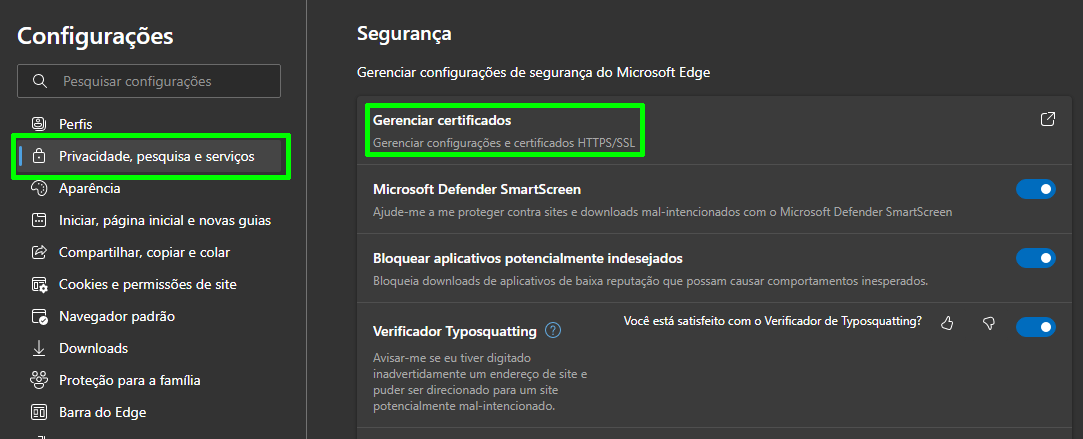This screenshot has height=439, width=1083.
Task: Open the external link icon for Gerenciar certificados
Action: click(1047, 119)
